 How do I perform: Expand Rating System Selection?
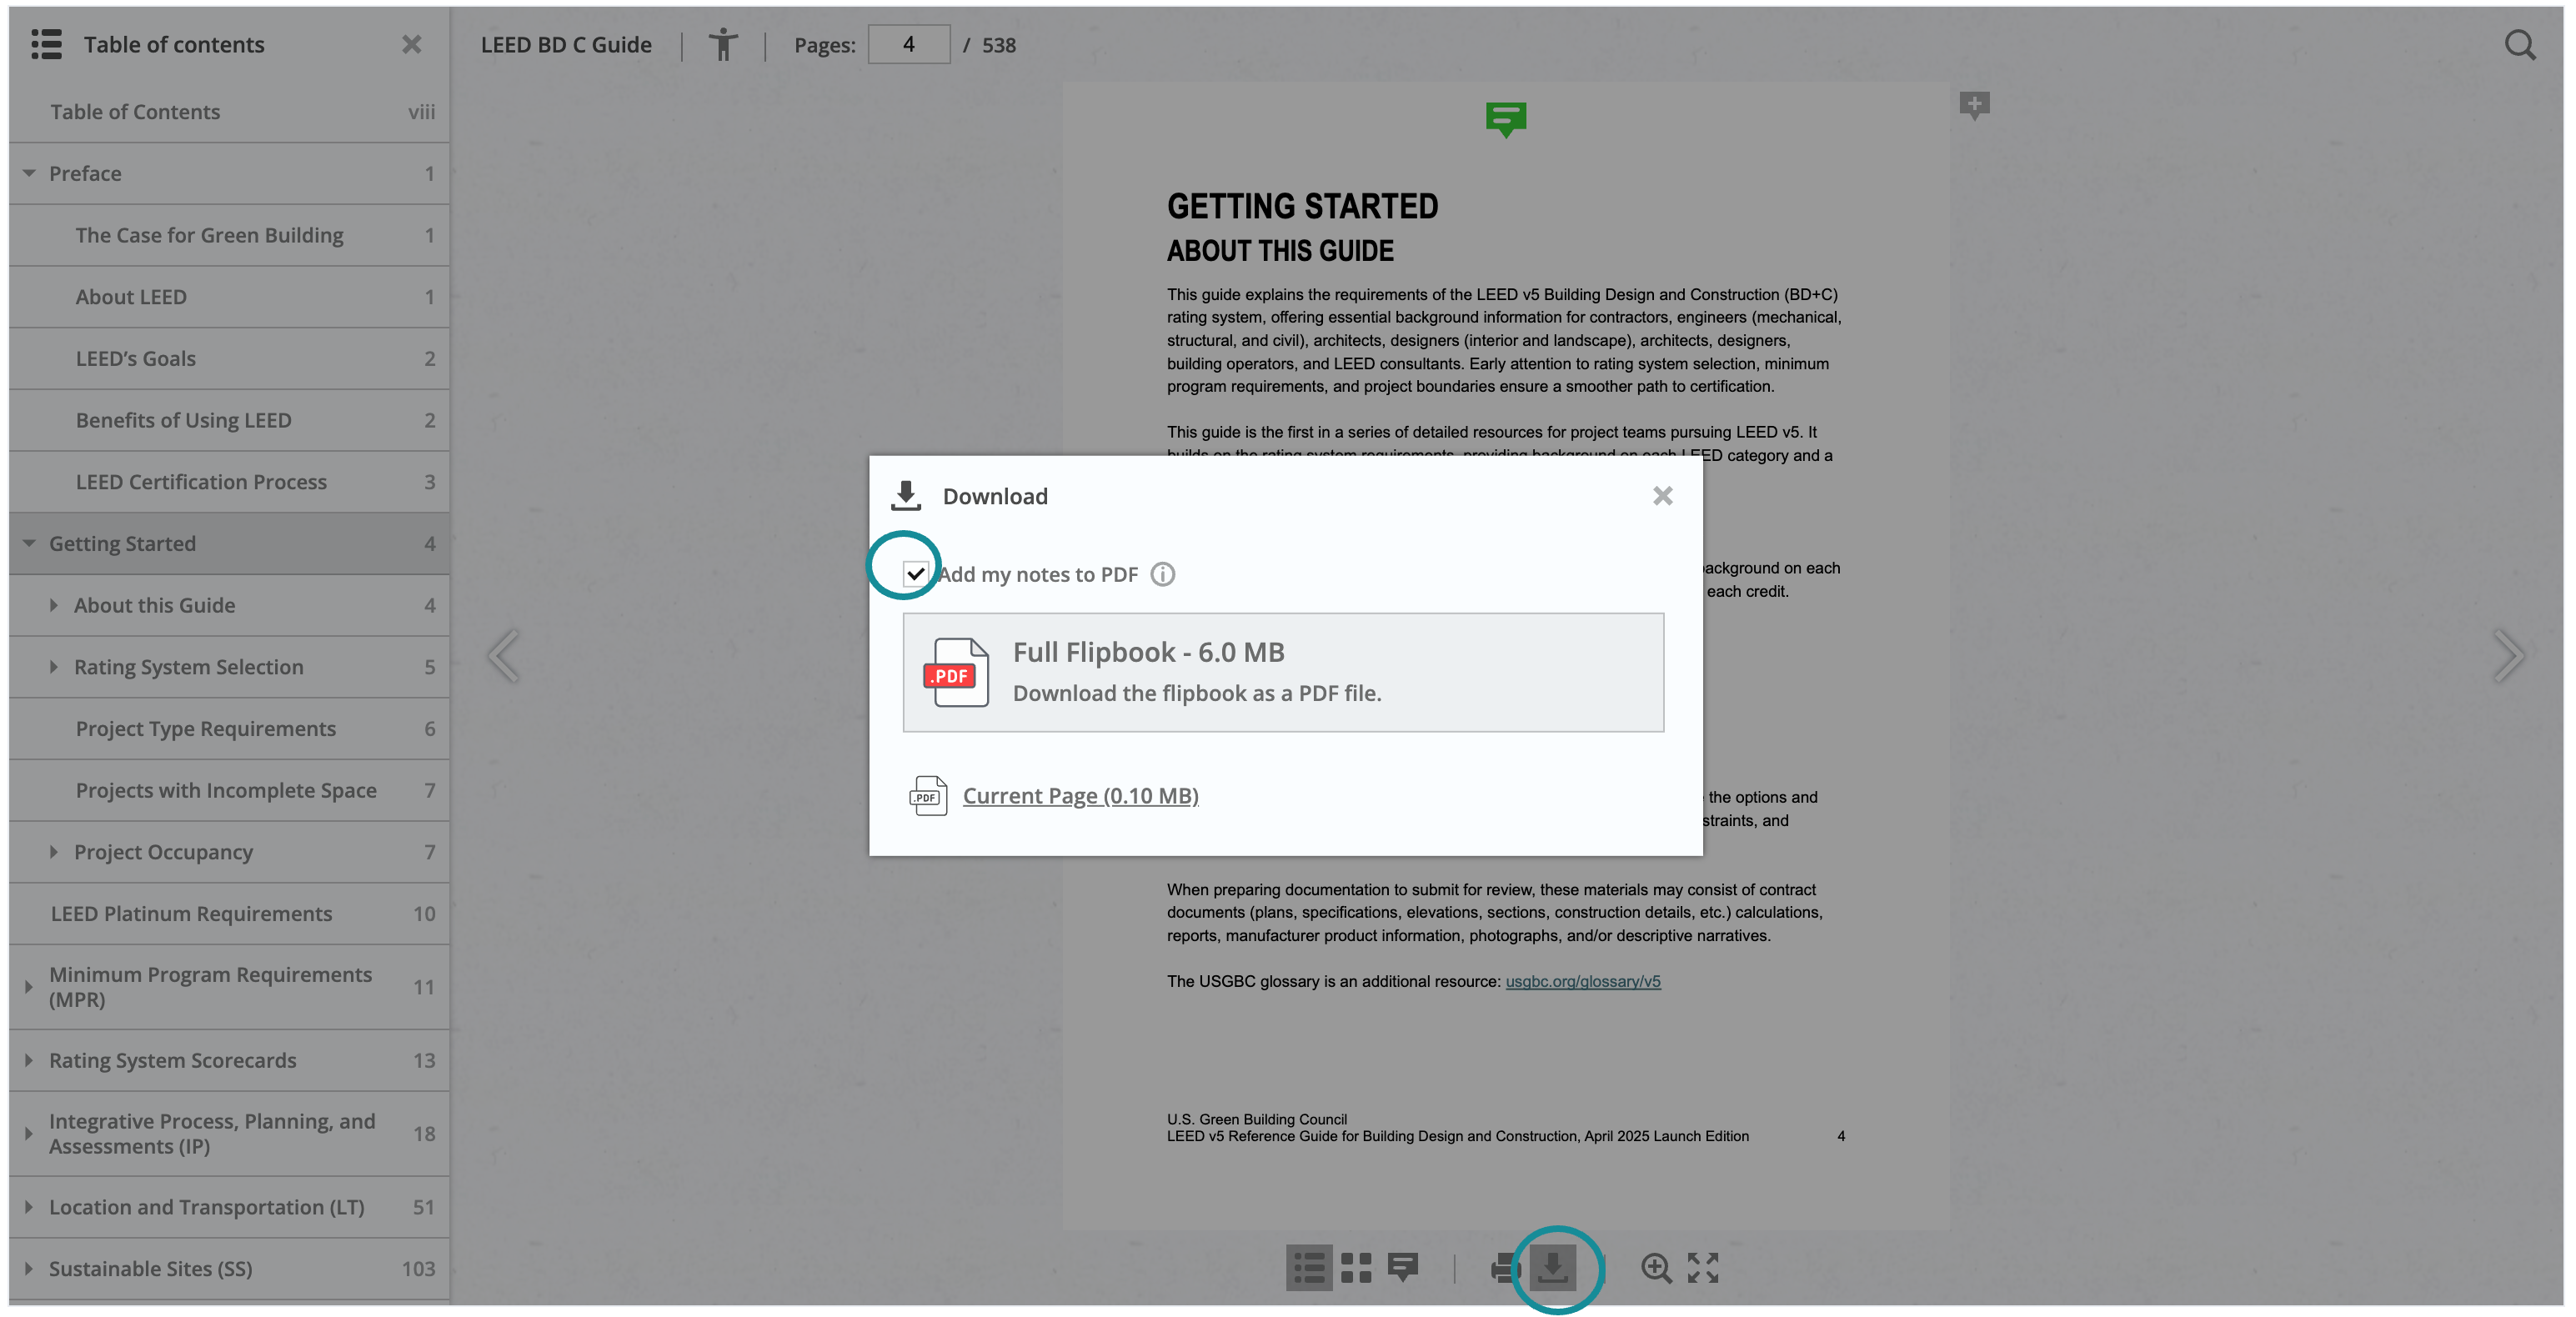[x=53, y=667]
